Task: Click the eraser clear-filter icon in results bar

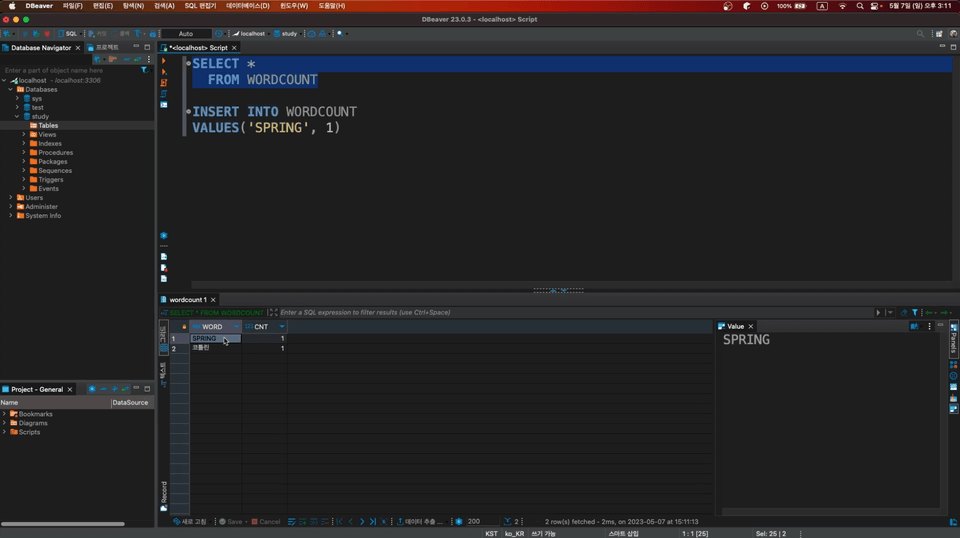Action: [x=904, y=312]
